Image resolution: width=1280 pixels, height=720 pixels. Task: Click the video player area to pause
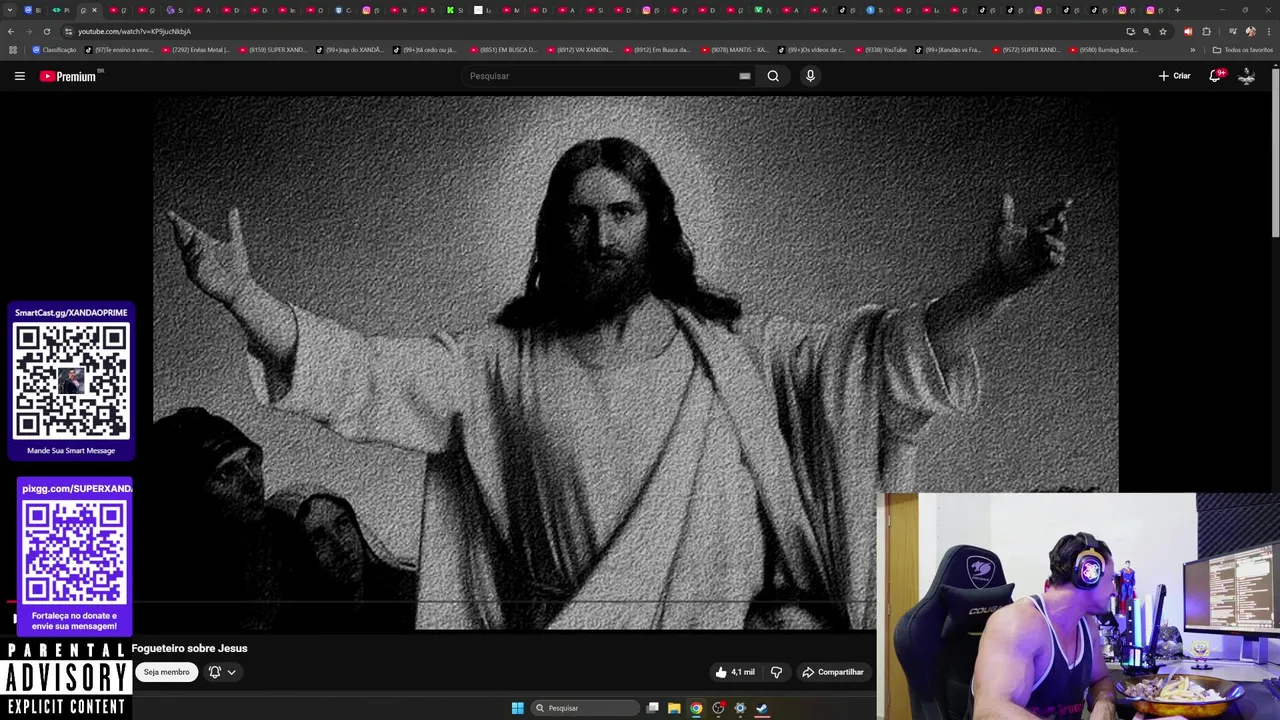[x=636, y=362]
